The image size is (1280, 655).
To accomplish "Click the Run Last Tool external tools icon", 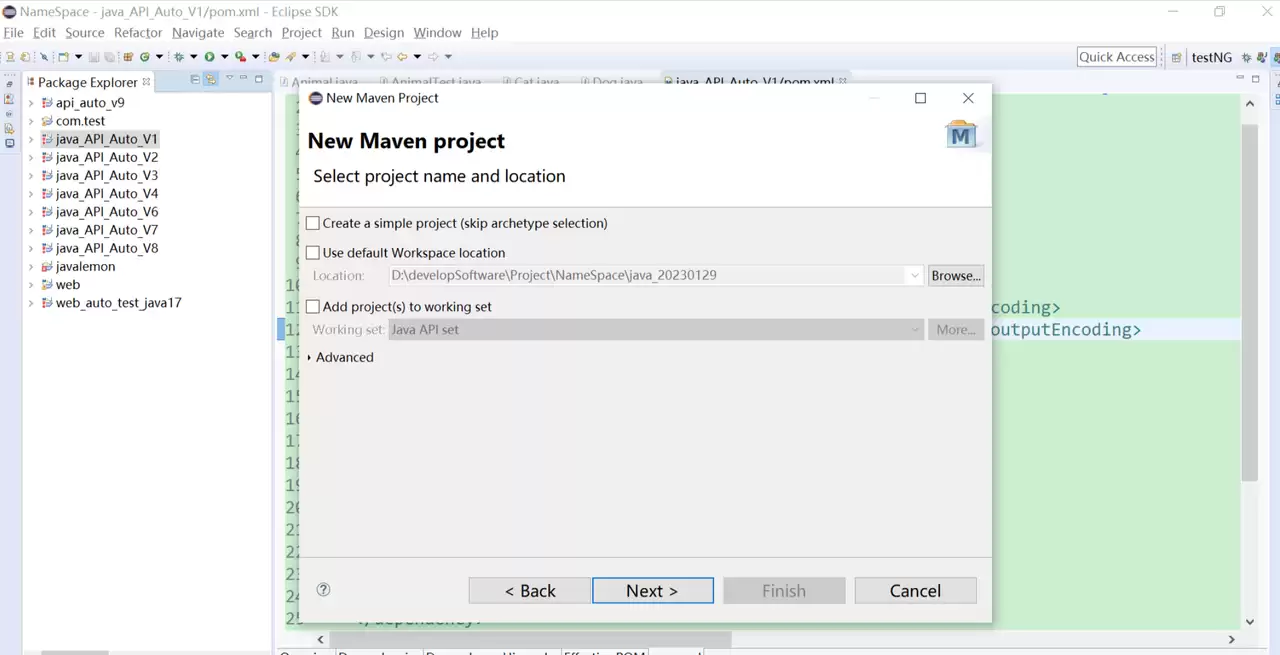I will [x=241, y=57].
